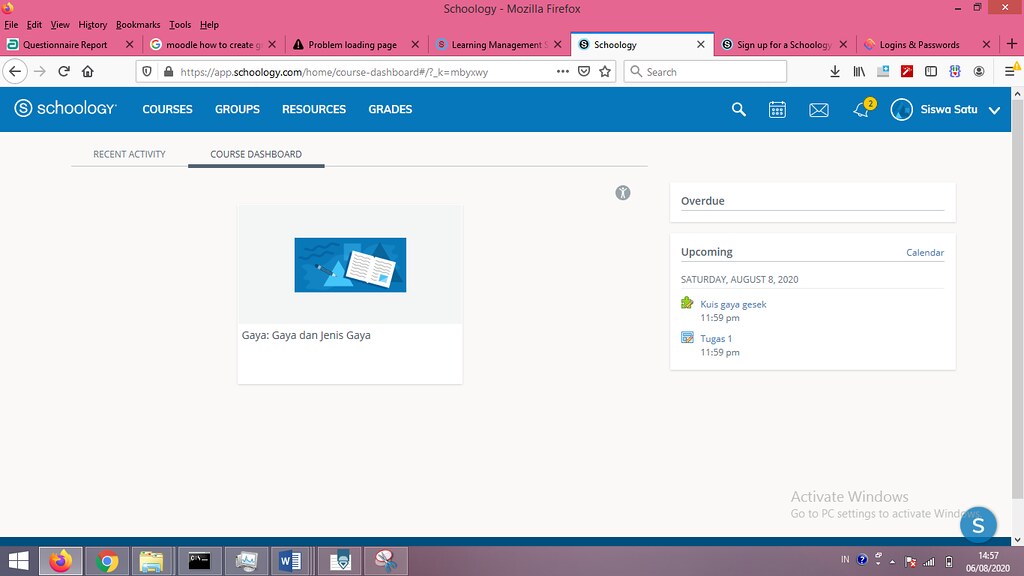
Task: Open the Windows Start menu
Action: point(18,561)
